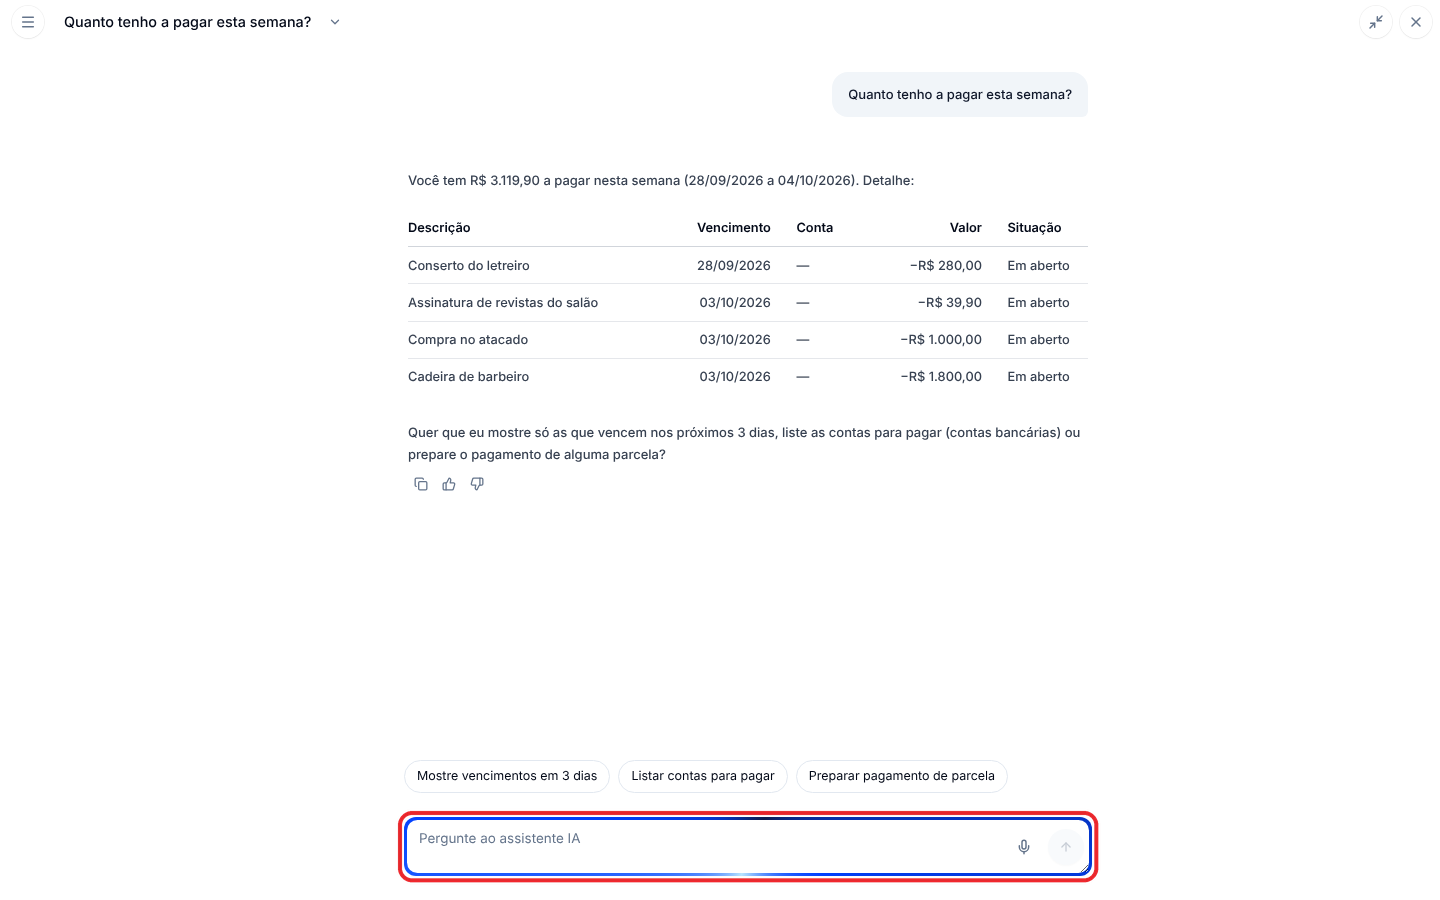This screenshot has width=1440, height=900.
Task: Give thumbs down to the response
Action: [x=477, y=484]
